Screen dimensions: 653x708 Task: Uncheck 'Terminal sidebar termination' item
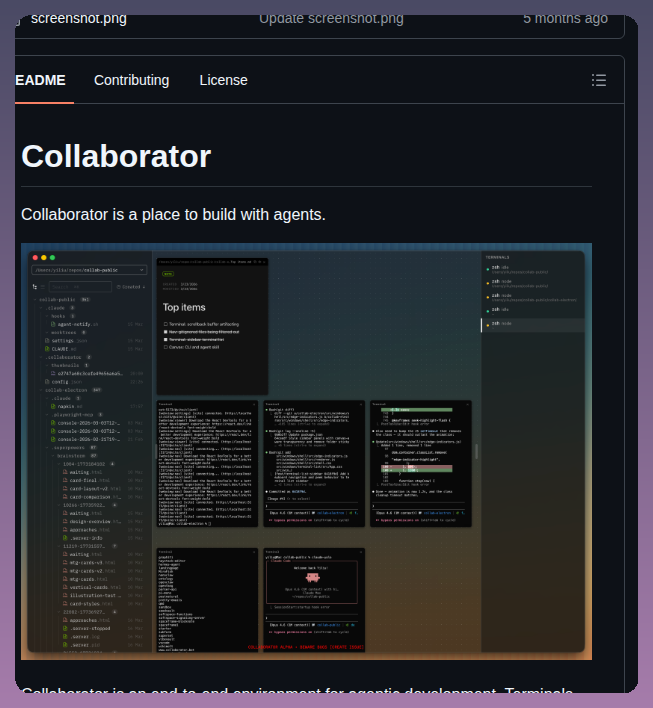coord(166,340)
